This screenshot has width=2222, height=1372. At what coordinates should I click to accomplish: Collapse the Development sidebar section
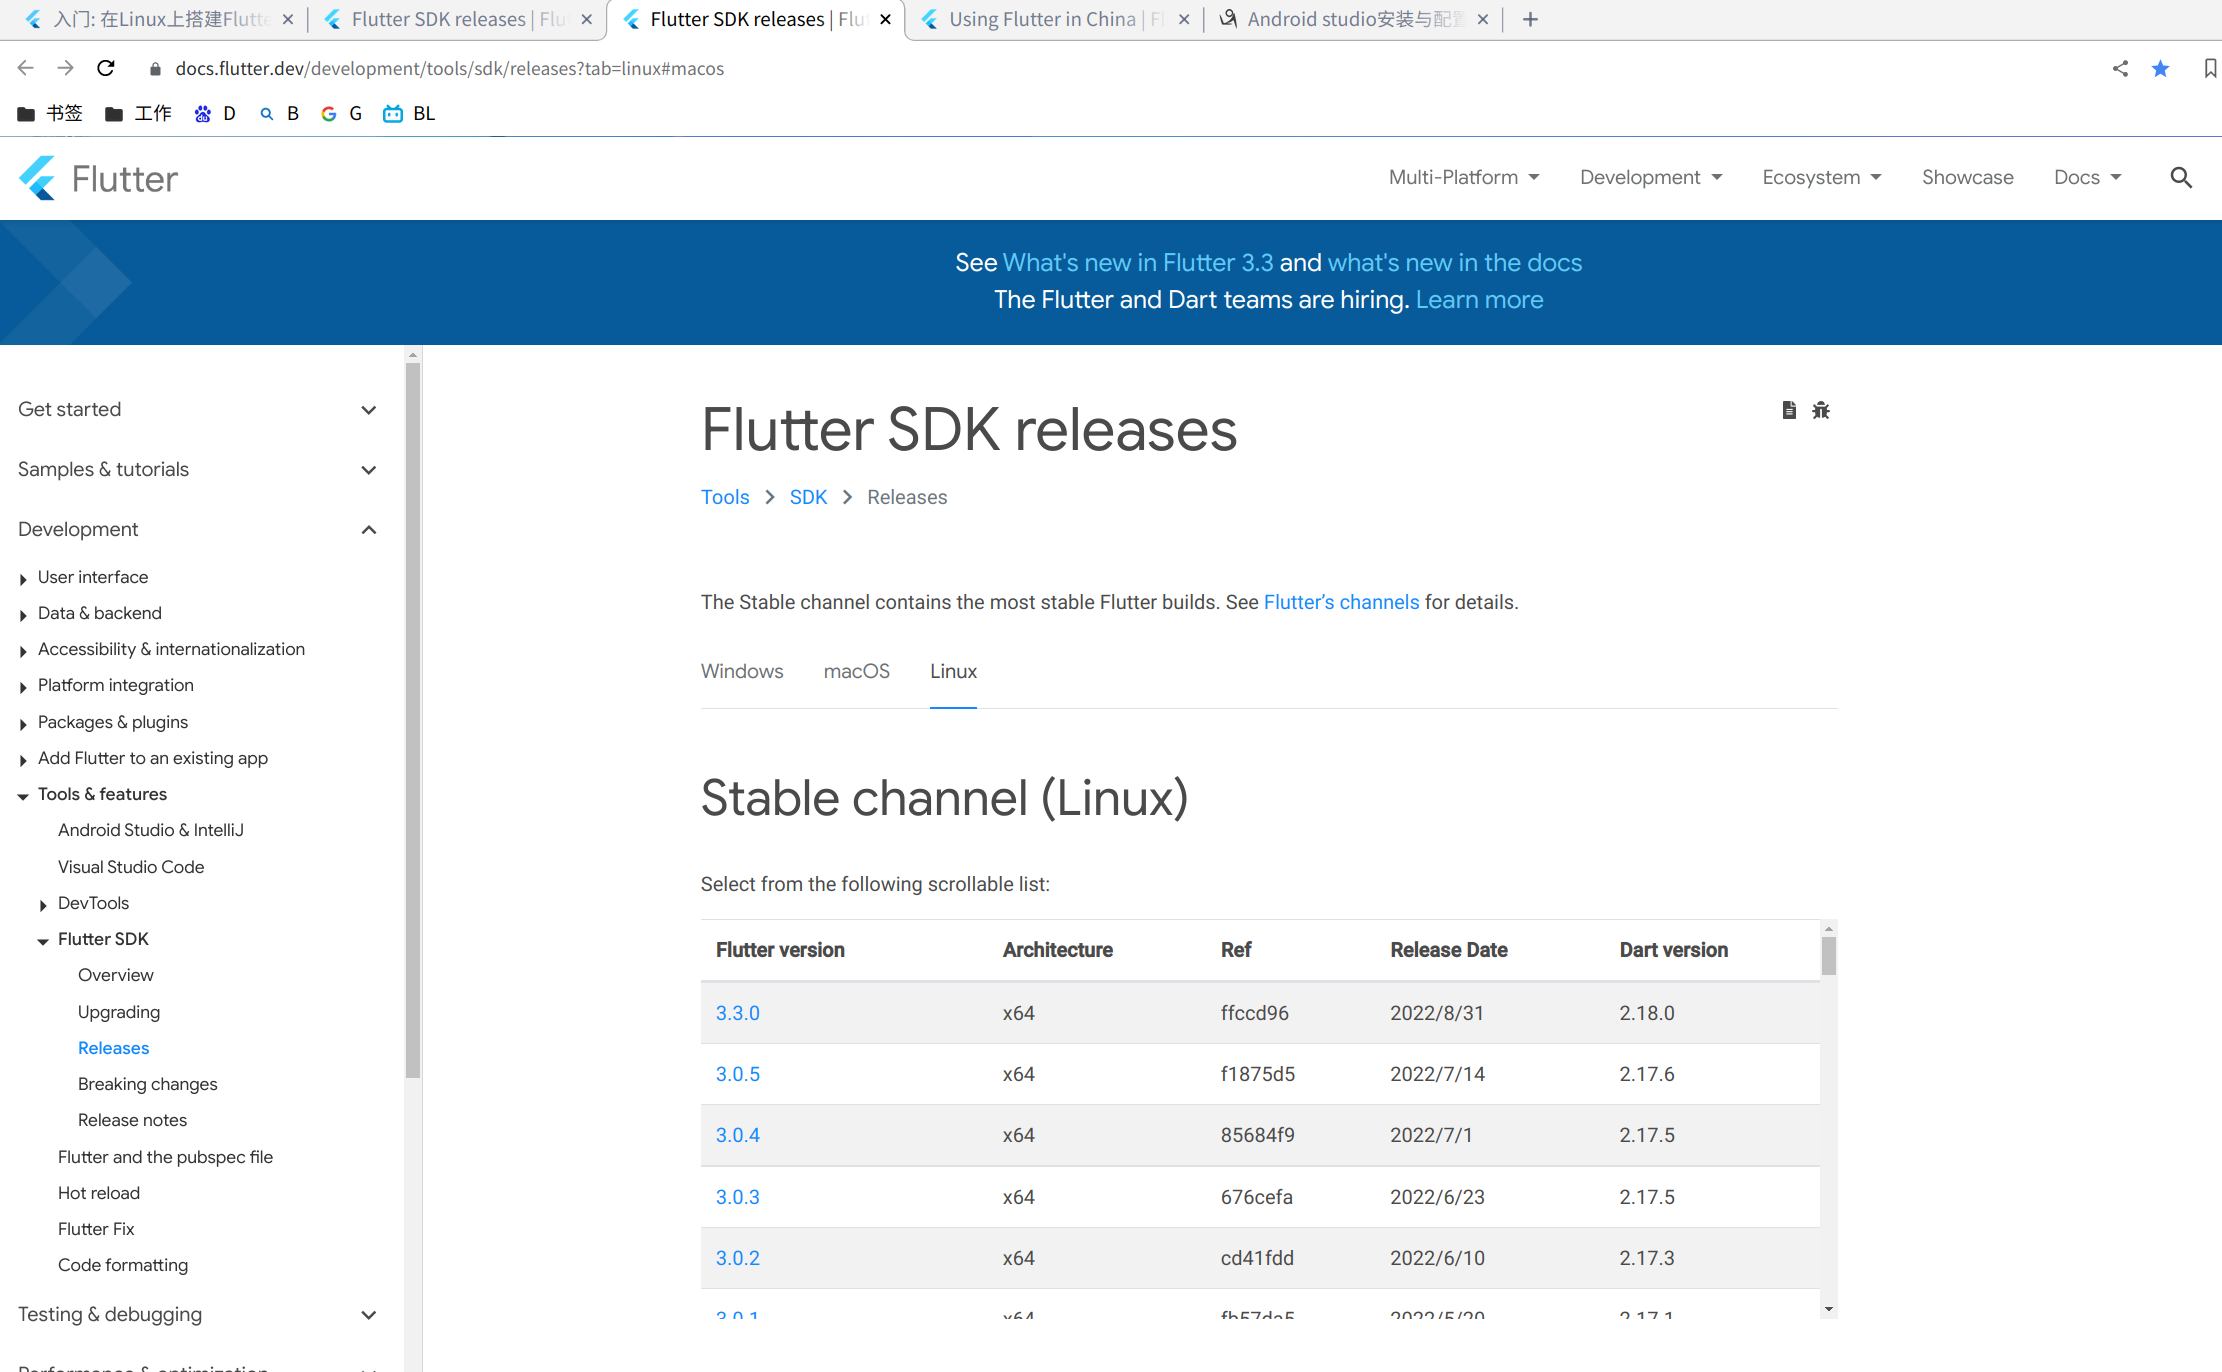point(368,530)
